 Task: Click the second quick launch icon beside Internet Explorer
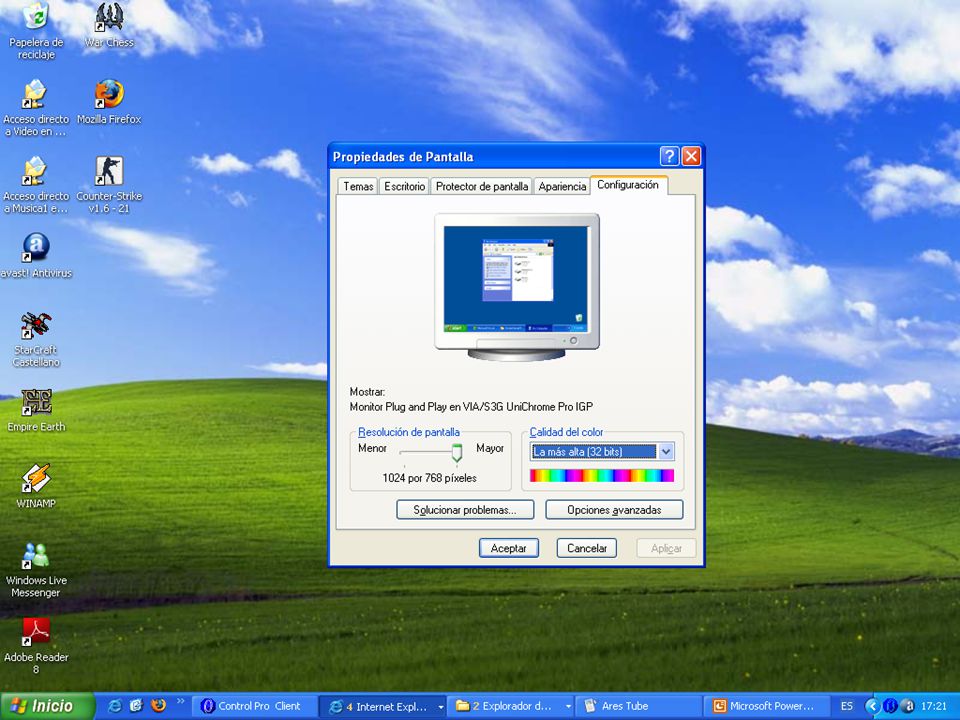click(x=136, y=706)
